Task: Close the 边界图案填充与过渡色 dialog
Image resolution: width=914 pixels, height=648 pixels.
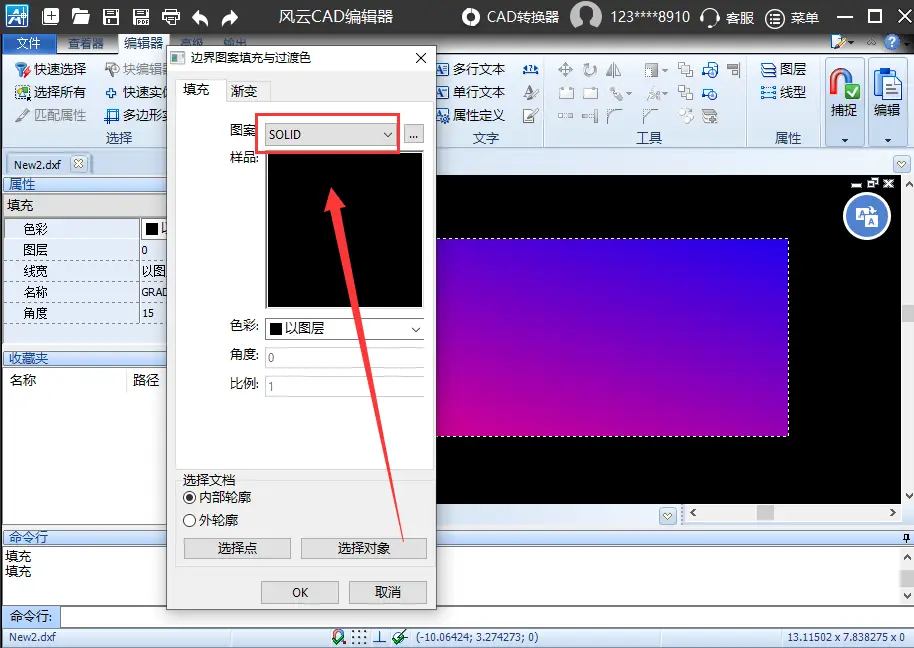Action: [x=421, y=58]
